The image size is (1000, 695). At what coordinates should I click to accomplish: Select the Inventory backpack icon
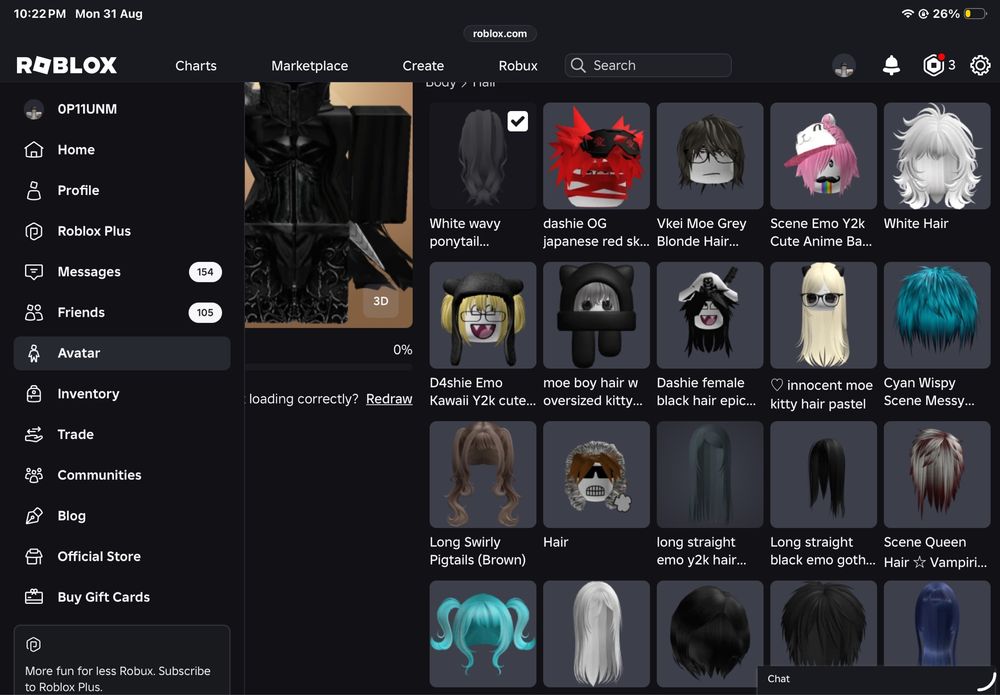click(x=34, y=394)
